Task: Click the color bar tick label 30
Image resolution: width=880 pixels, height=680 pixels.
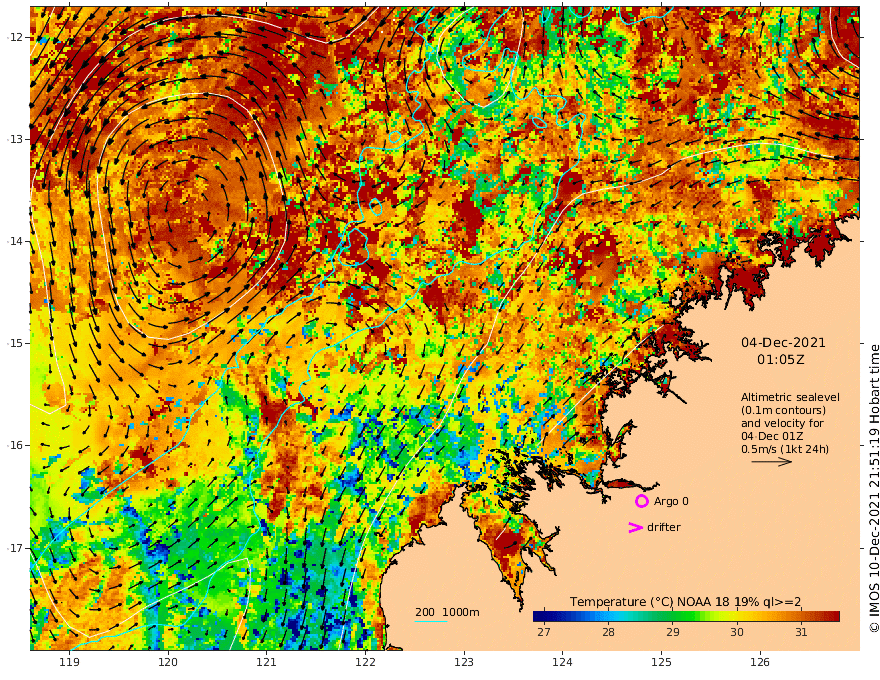Action: point(737,632)
